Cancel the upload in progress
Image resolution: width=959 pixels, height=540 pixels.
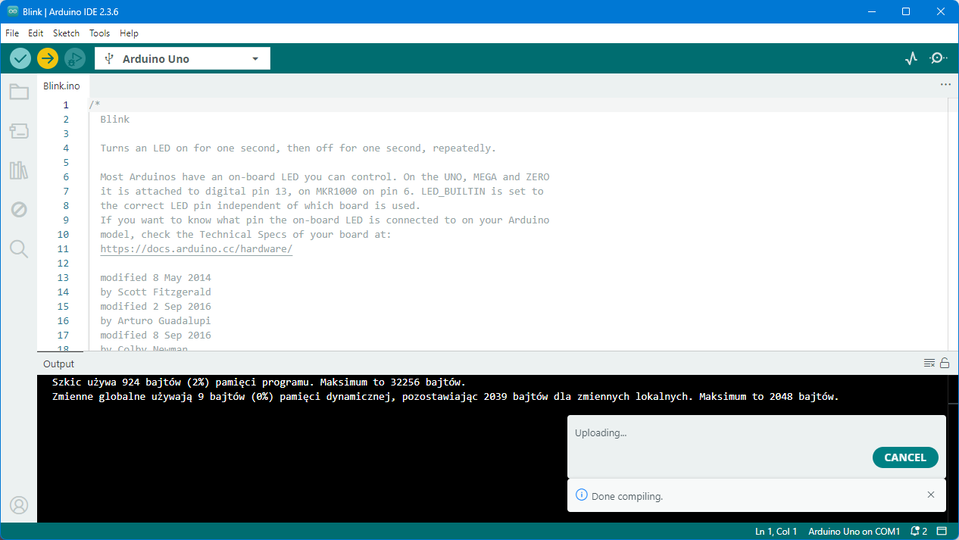click(905, 457)
